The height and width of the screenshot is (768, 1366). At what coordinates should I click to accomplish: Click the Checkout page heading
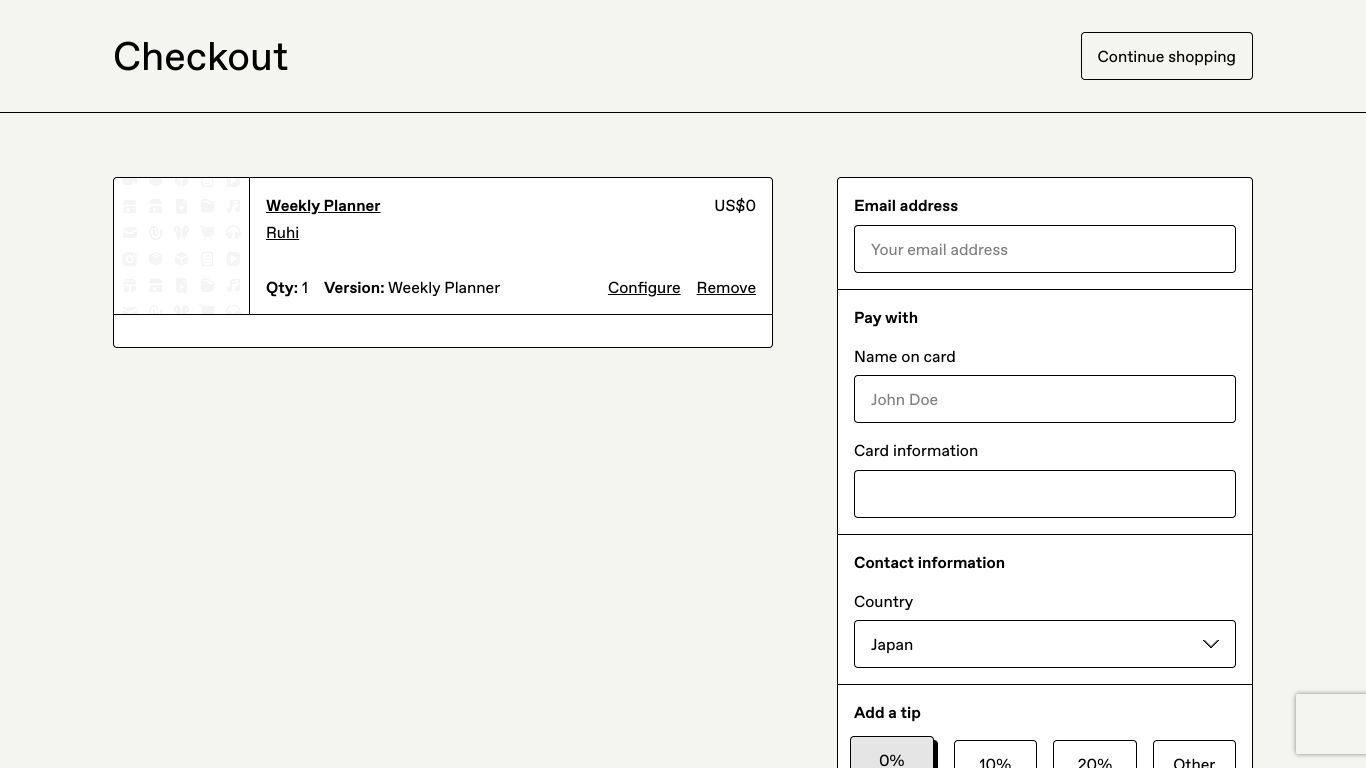pos(201,57)
